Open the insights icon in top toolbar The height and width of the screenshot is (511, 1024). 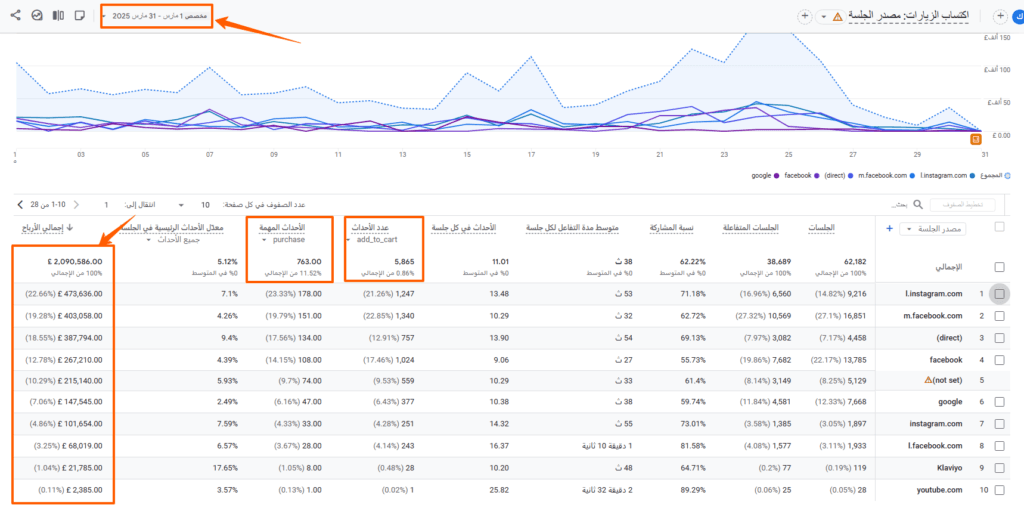click(37, 15)
